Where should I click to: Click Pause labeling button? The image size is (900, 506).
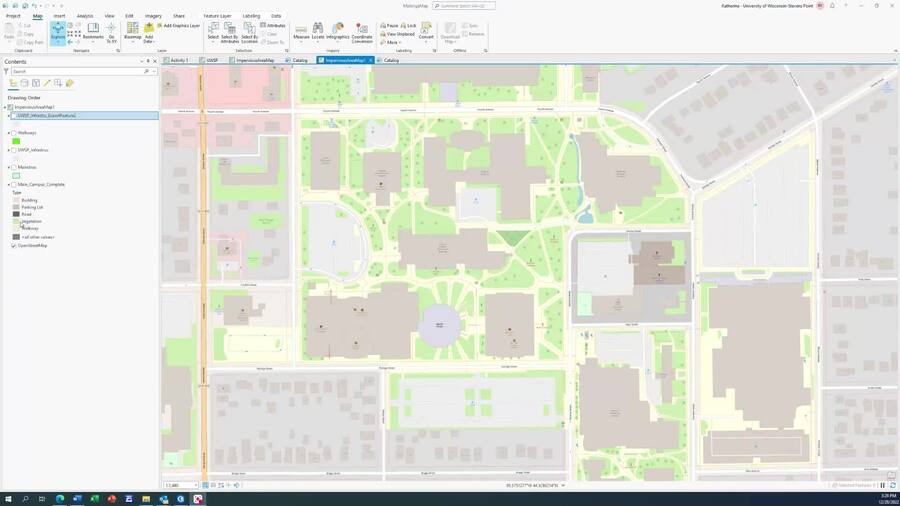tap(389, 26)
